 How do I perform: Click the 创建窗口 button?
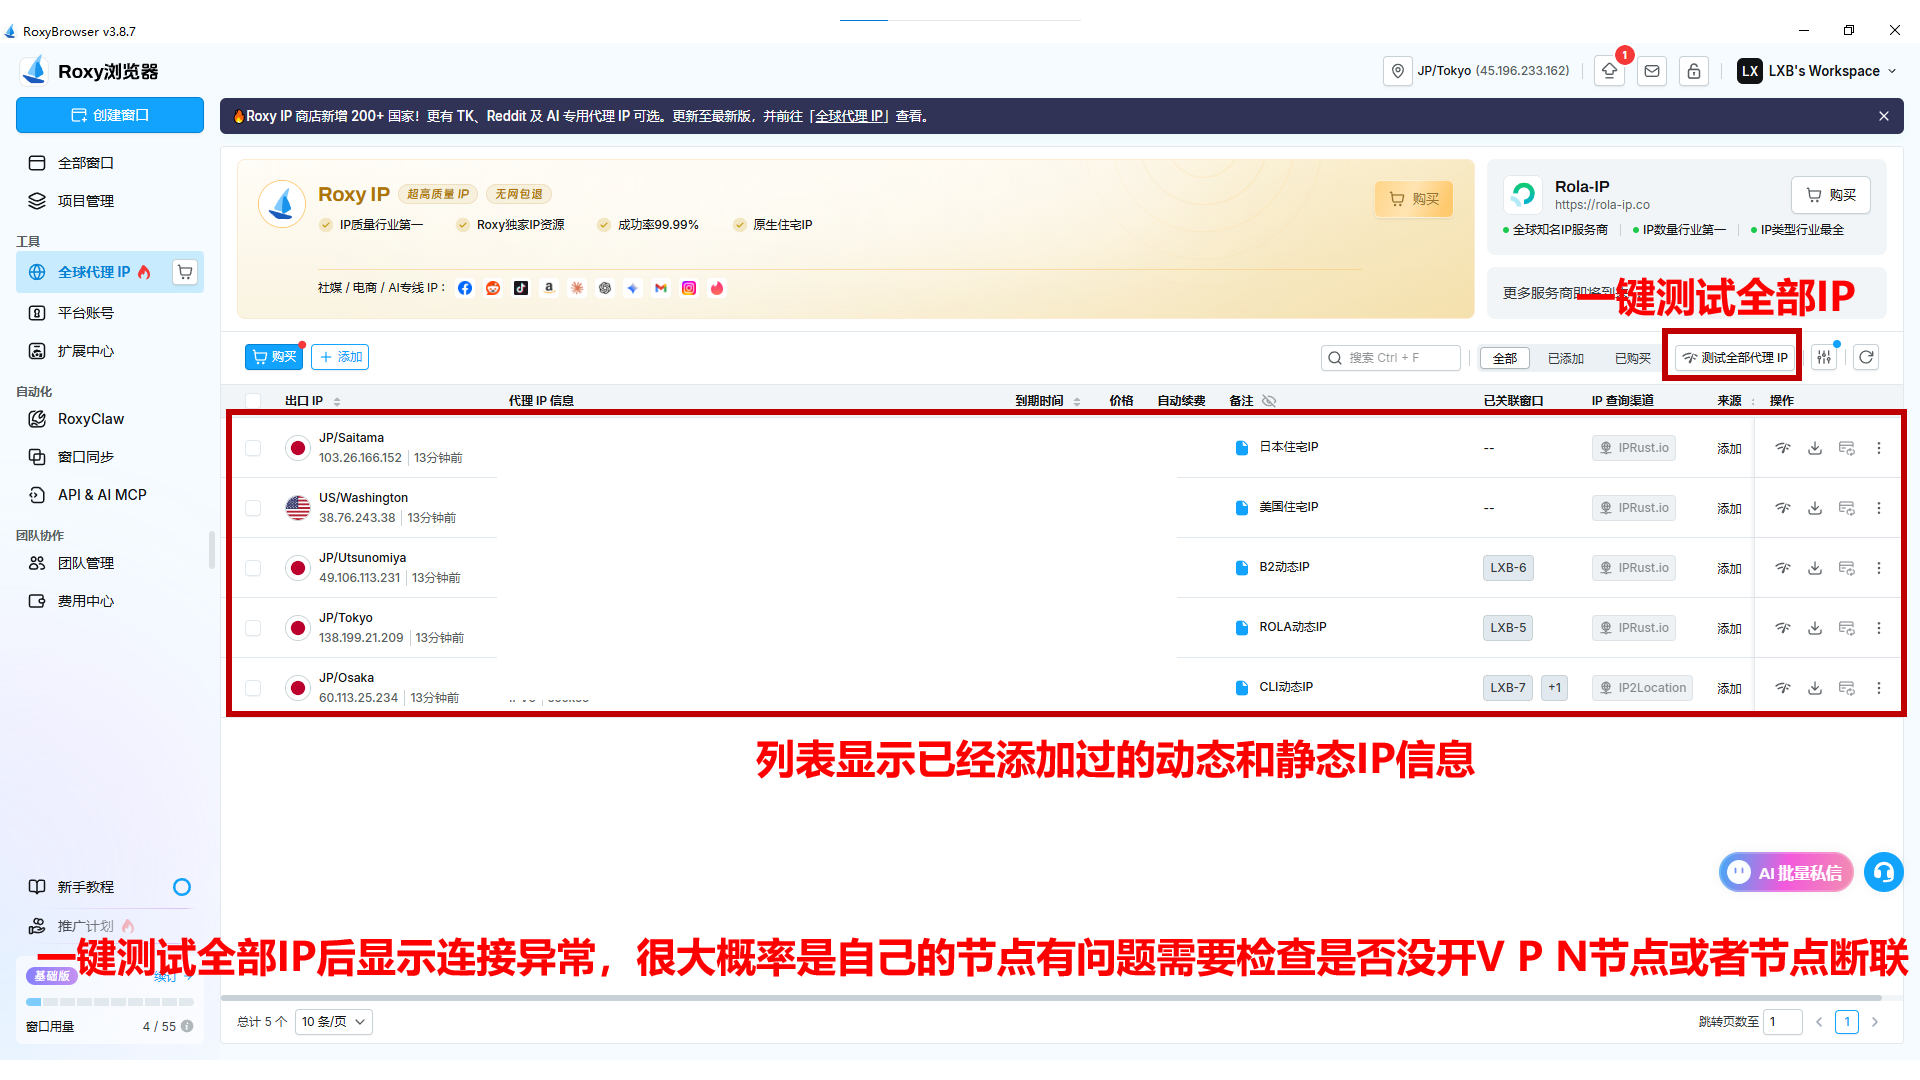(x=110, y=115)
